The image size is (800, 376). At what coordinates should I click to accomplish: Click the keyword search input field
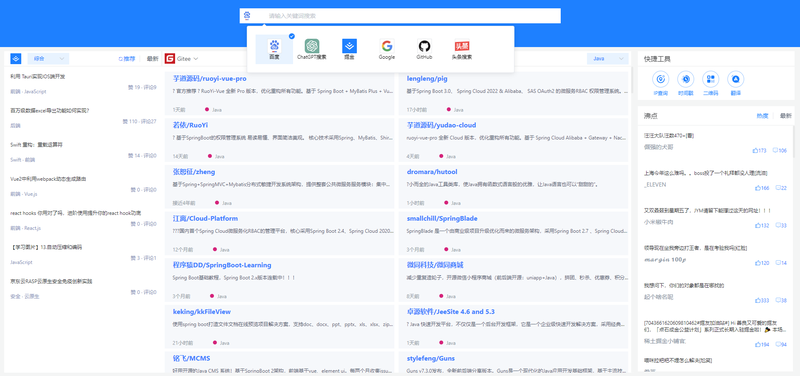(400, 16)
